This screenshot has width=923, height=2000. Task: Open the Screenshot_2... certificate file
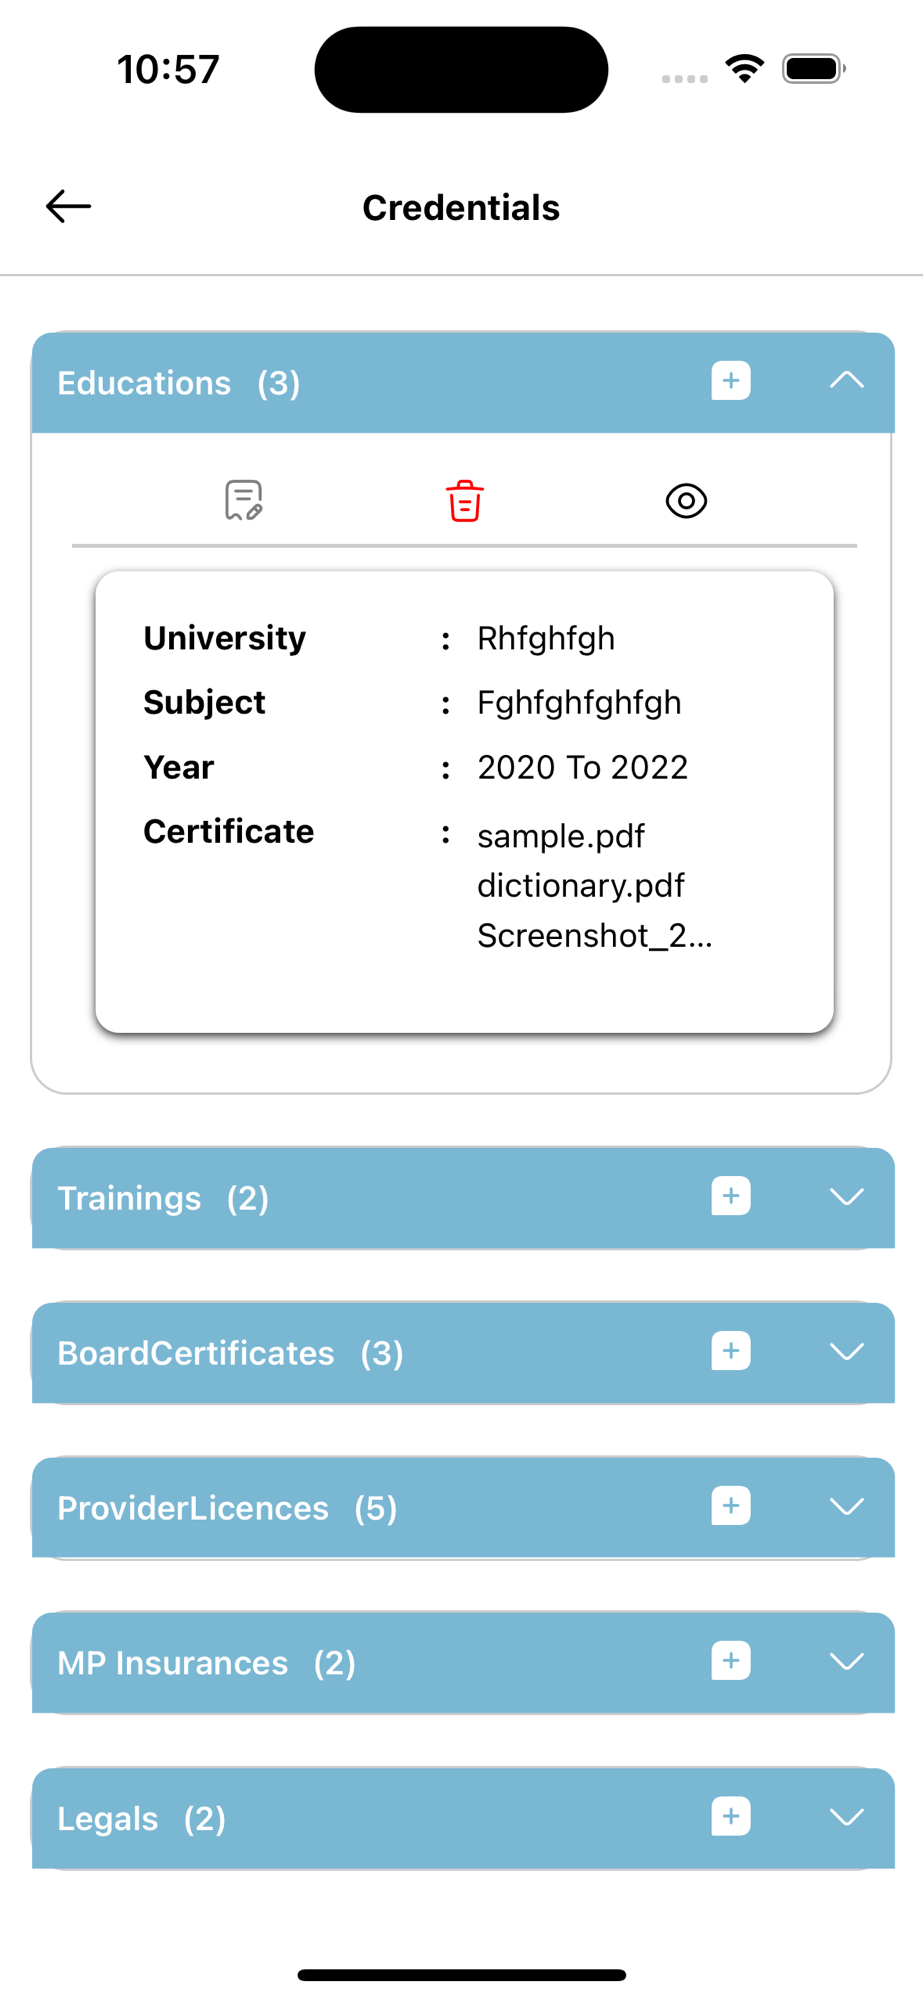(594, 936)
